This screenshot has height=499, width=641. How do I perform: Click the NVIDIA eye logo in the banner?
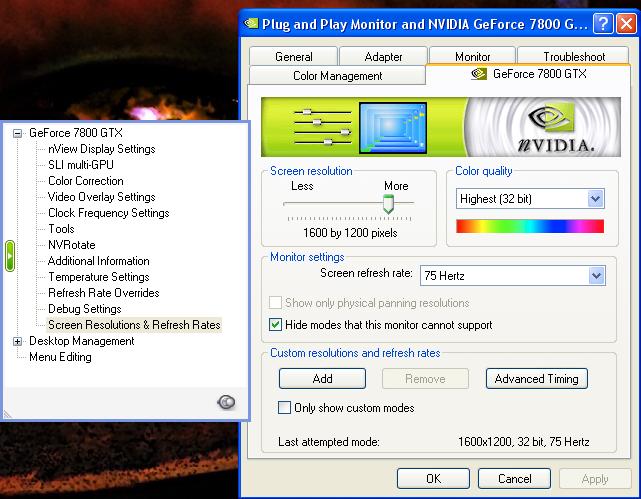click(x=551, y=116)
